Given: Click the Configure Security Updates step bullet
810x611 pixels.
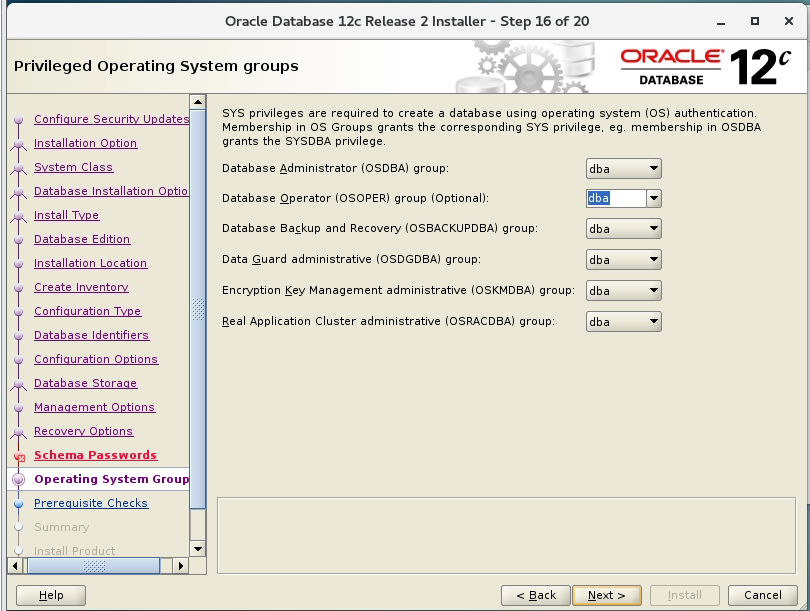Looking at the screenshot, I should pyautogui.click(x=19, y=119).
